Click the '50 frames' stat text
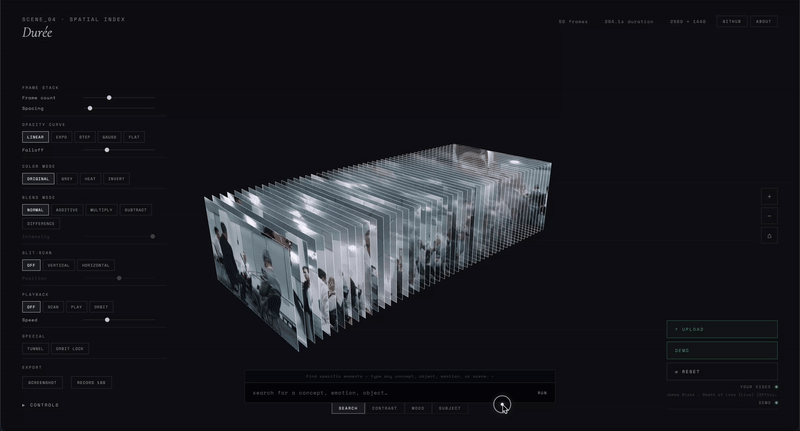 coord(573,21)
